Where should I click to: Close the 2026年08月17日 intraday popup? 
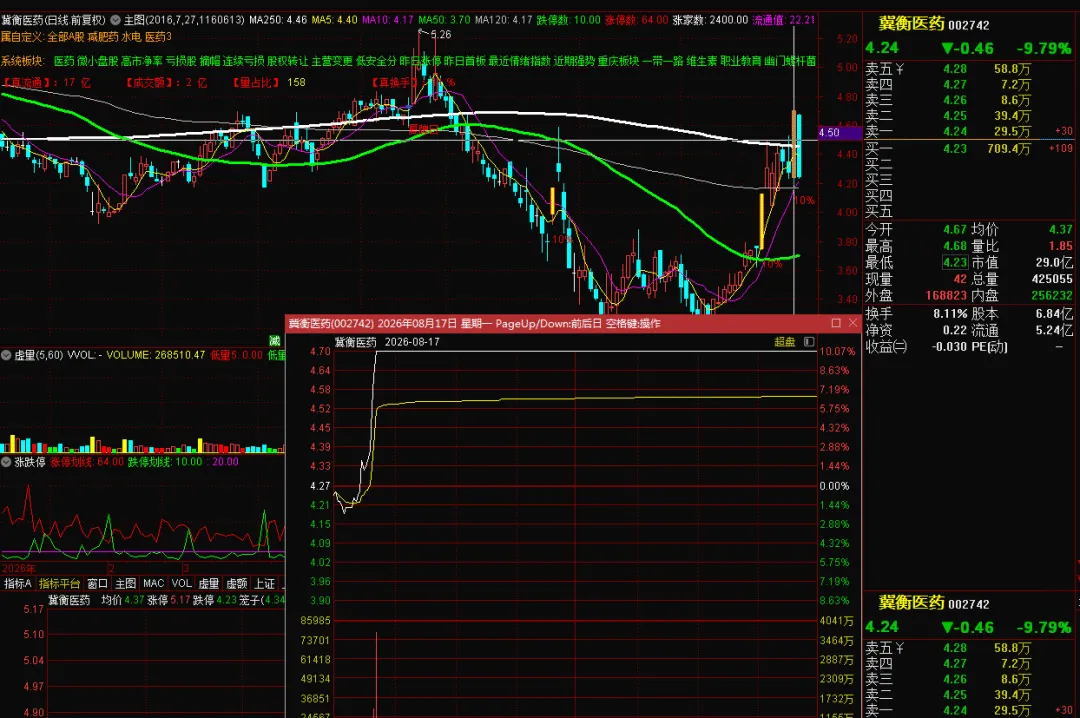(853, 323)
